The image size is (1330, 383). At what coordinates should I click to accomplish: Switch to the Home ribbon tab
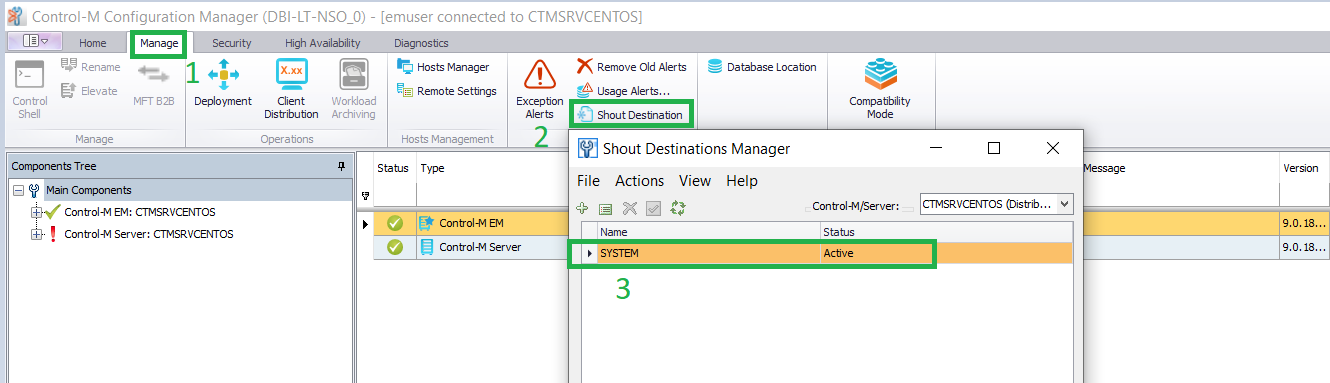(93, 43)
